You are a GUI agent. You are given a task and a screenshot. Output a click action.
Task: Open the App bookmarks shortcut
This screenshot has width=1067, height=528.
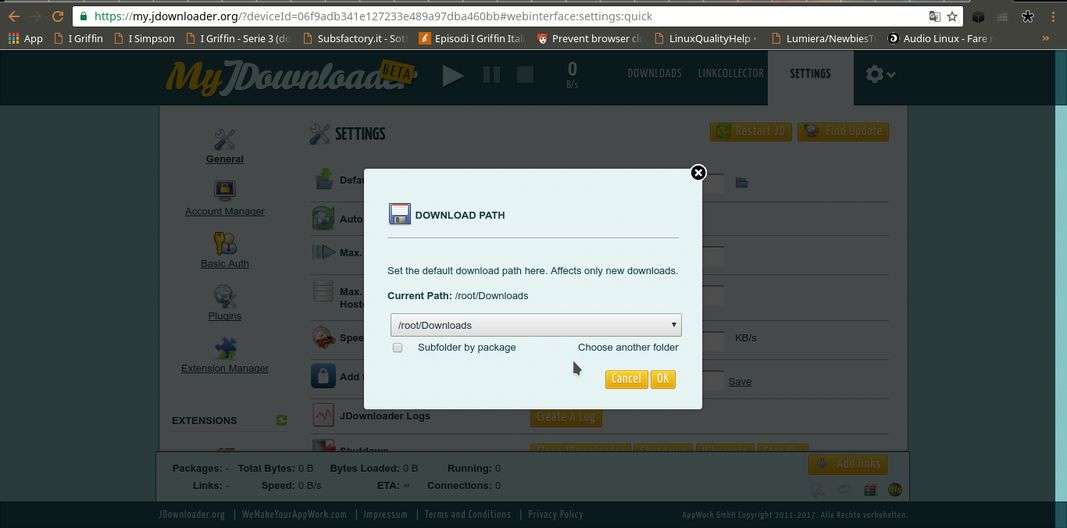(25, 39)
